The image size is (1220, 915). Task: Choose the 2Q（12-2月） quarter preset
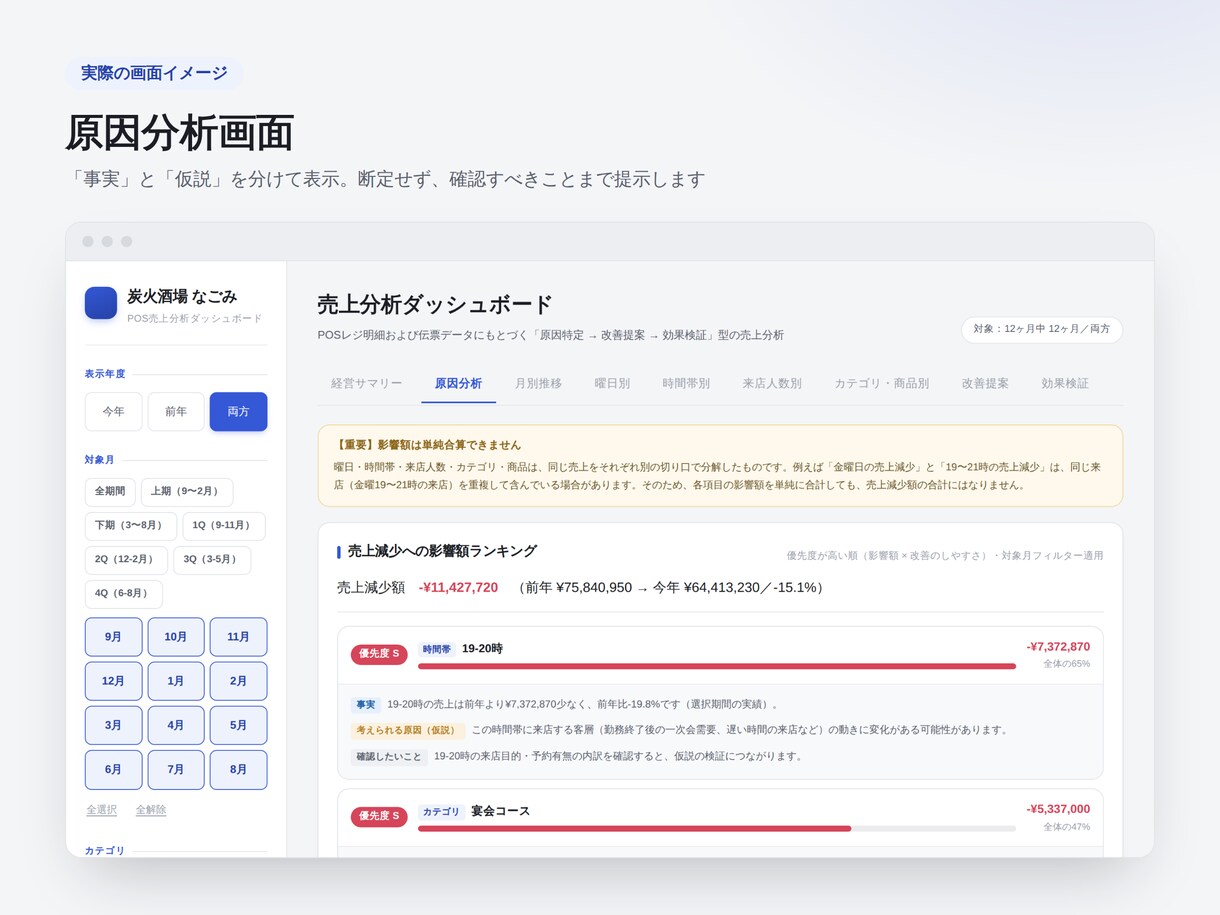tap(126, 560)
